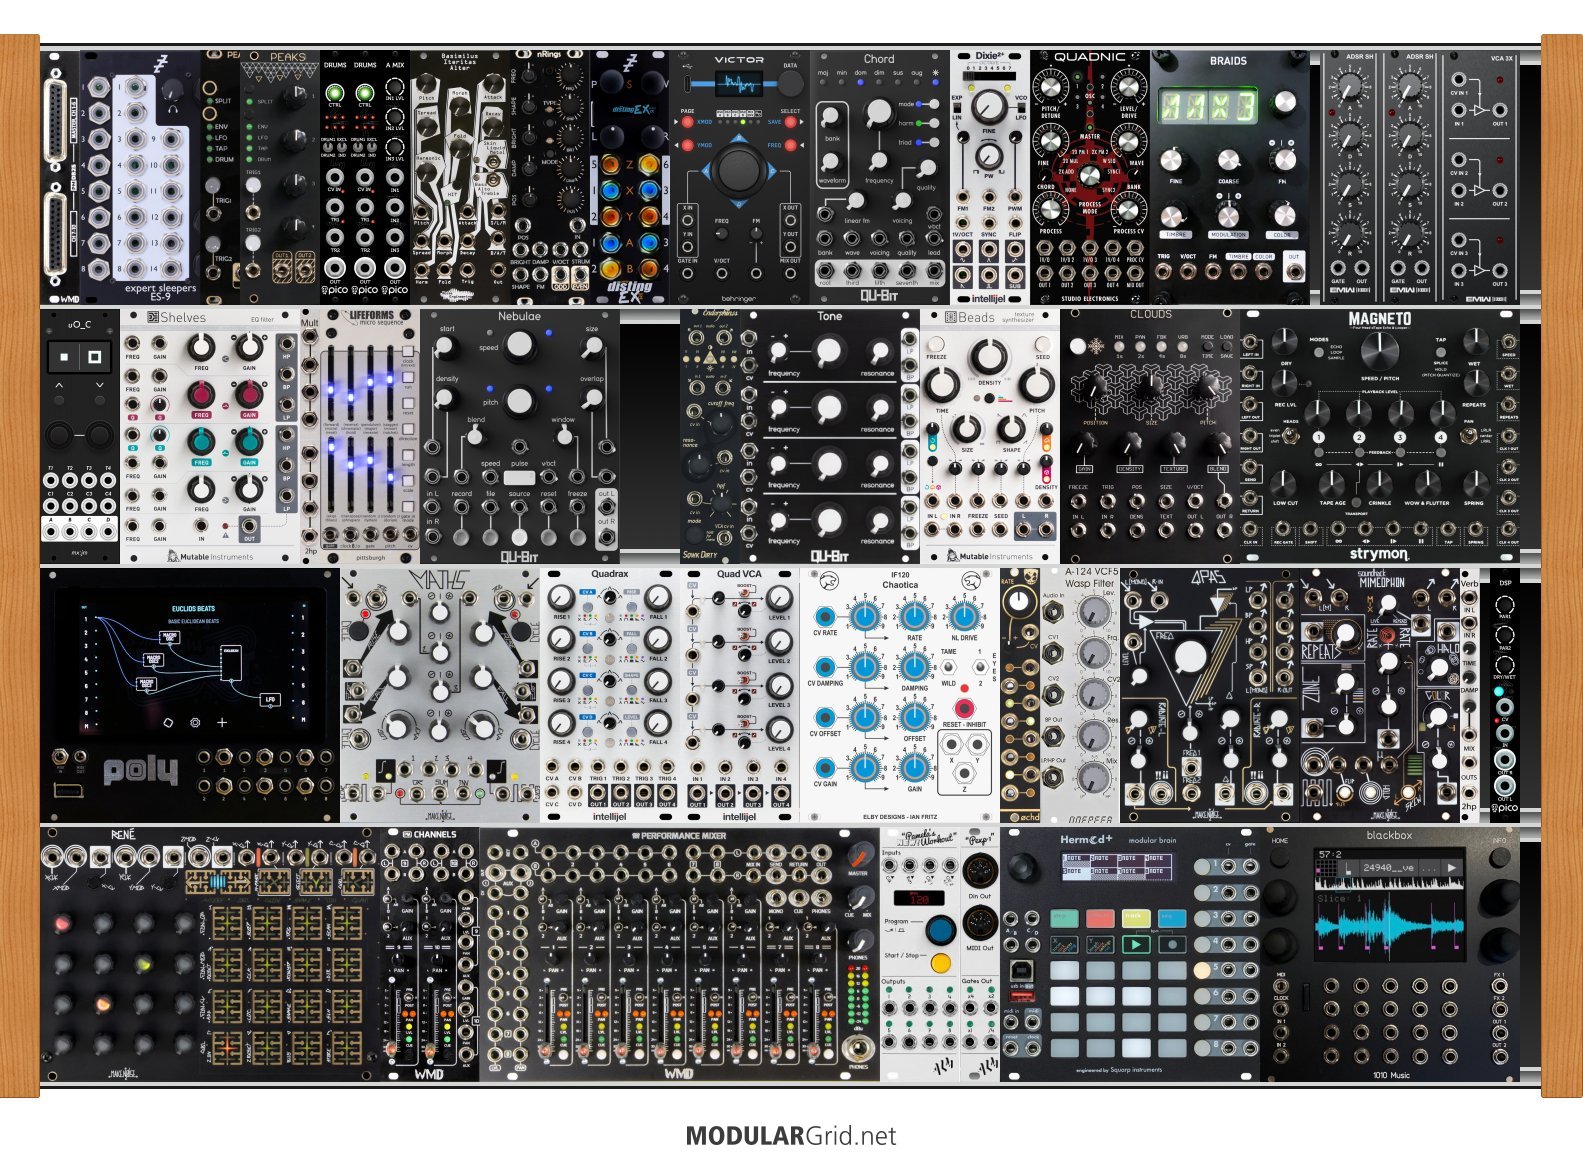Click the RISE 1 knob on Quadrax
The width and height of the screenshot is (1583, 1157).
pos(561,598)
